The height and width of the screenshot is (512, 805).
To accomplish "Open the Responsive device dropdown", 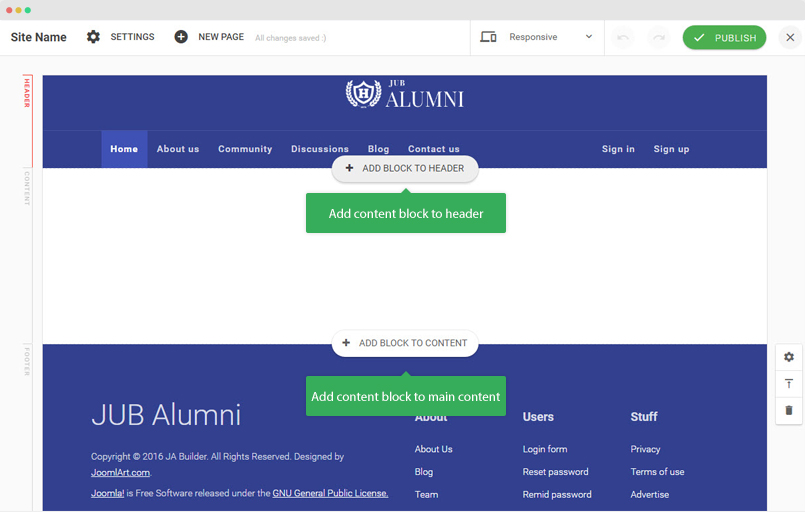I will point(537,37).
